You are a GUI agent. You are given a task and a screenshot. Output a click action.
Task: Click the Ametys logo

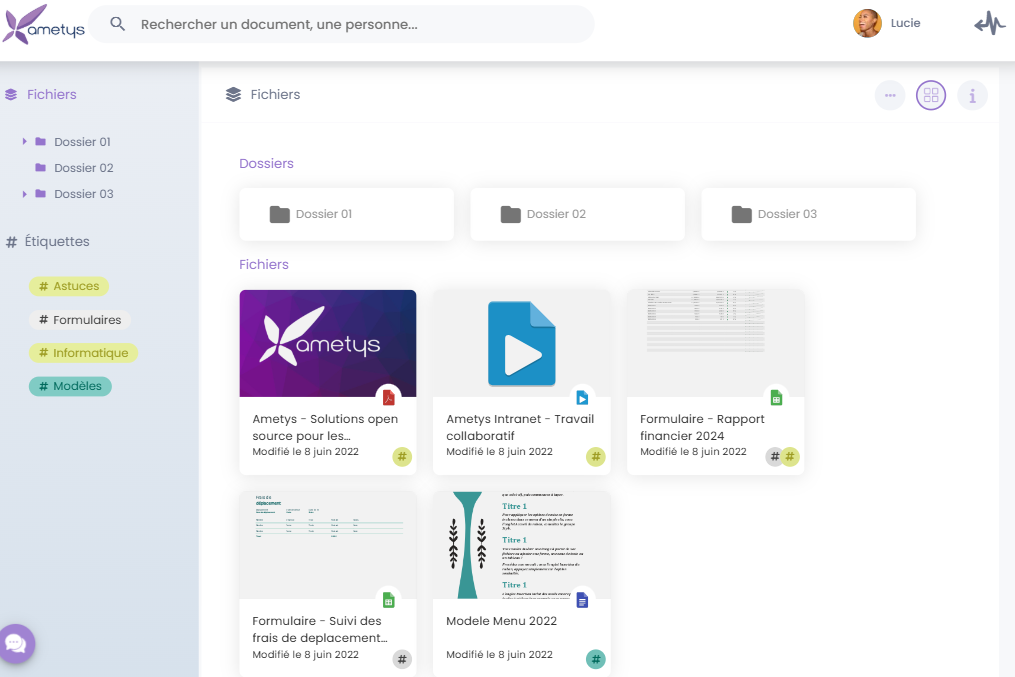point(43,25)
